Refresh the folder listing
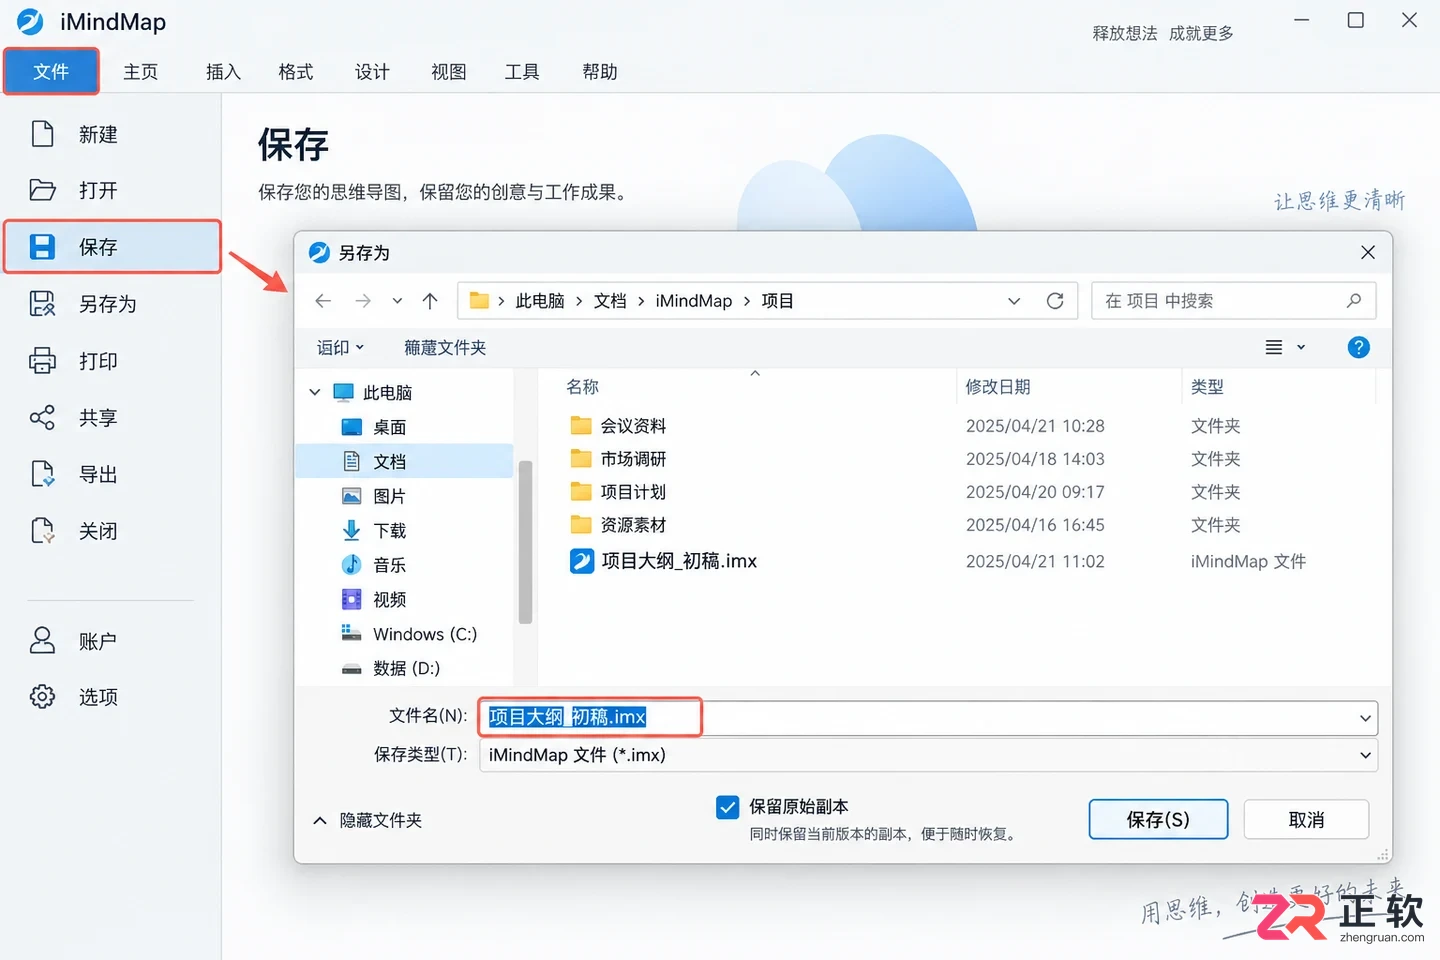The image size is (1440, 960). (x=1055, y=301)
